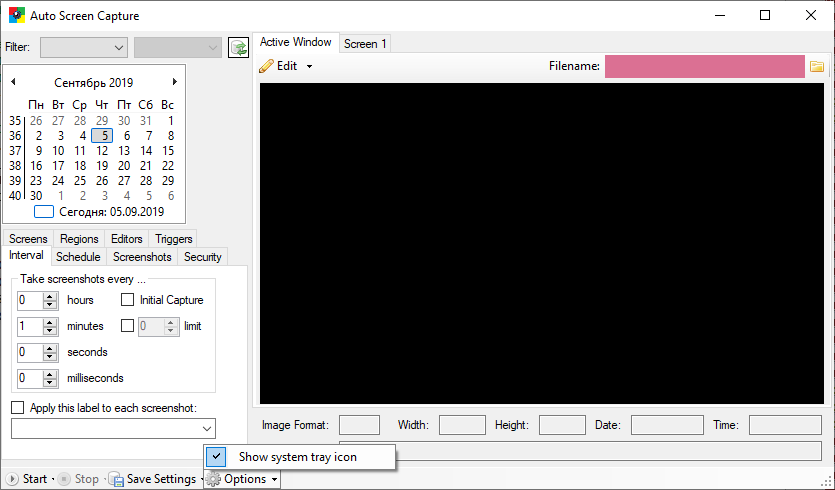Switch to the Screens tab
The width and height of the screenshot is (835, 490).
coord(28,239)
